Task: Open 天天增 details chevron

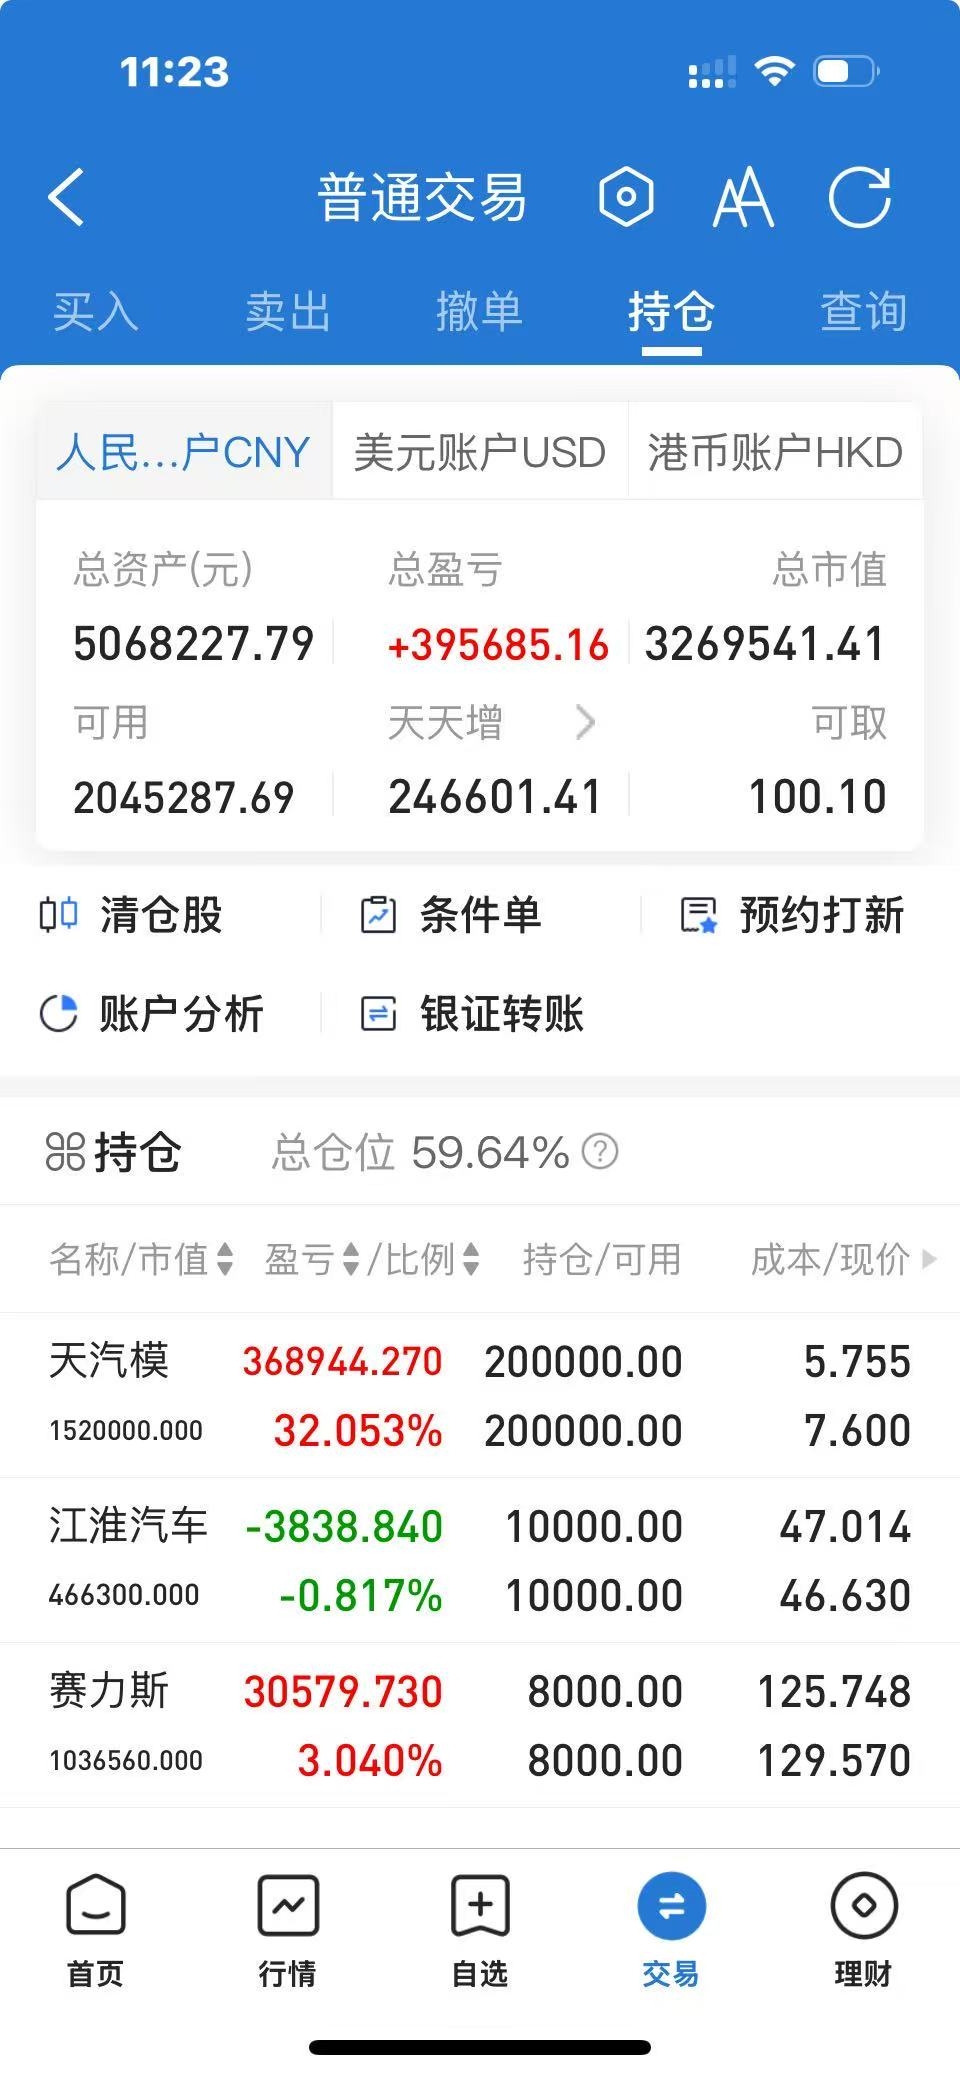Action: coord(586,722)
